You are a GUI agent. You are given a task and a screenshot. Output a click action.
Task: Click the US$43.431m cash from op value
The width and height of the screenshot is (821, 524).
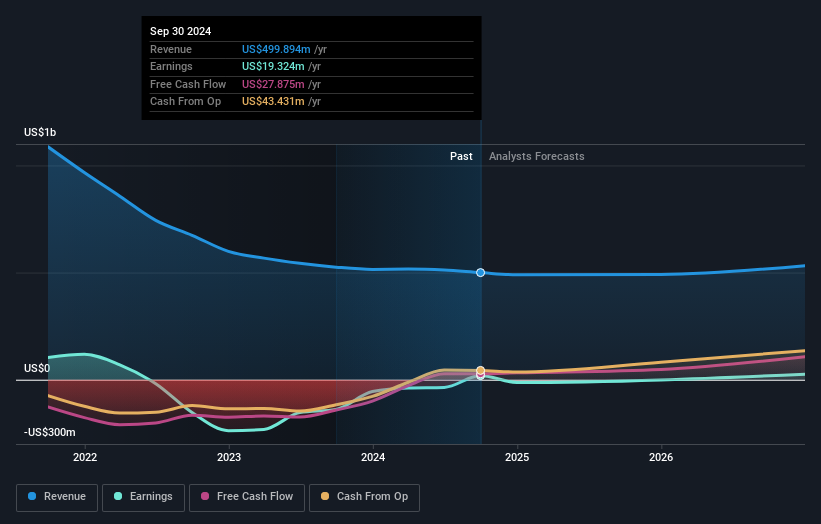[273, 102]
